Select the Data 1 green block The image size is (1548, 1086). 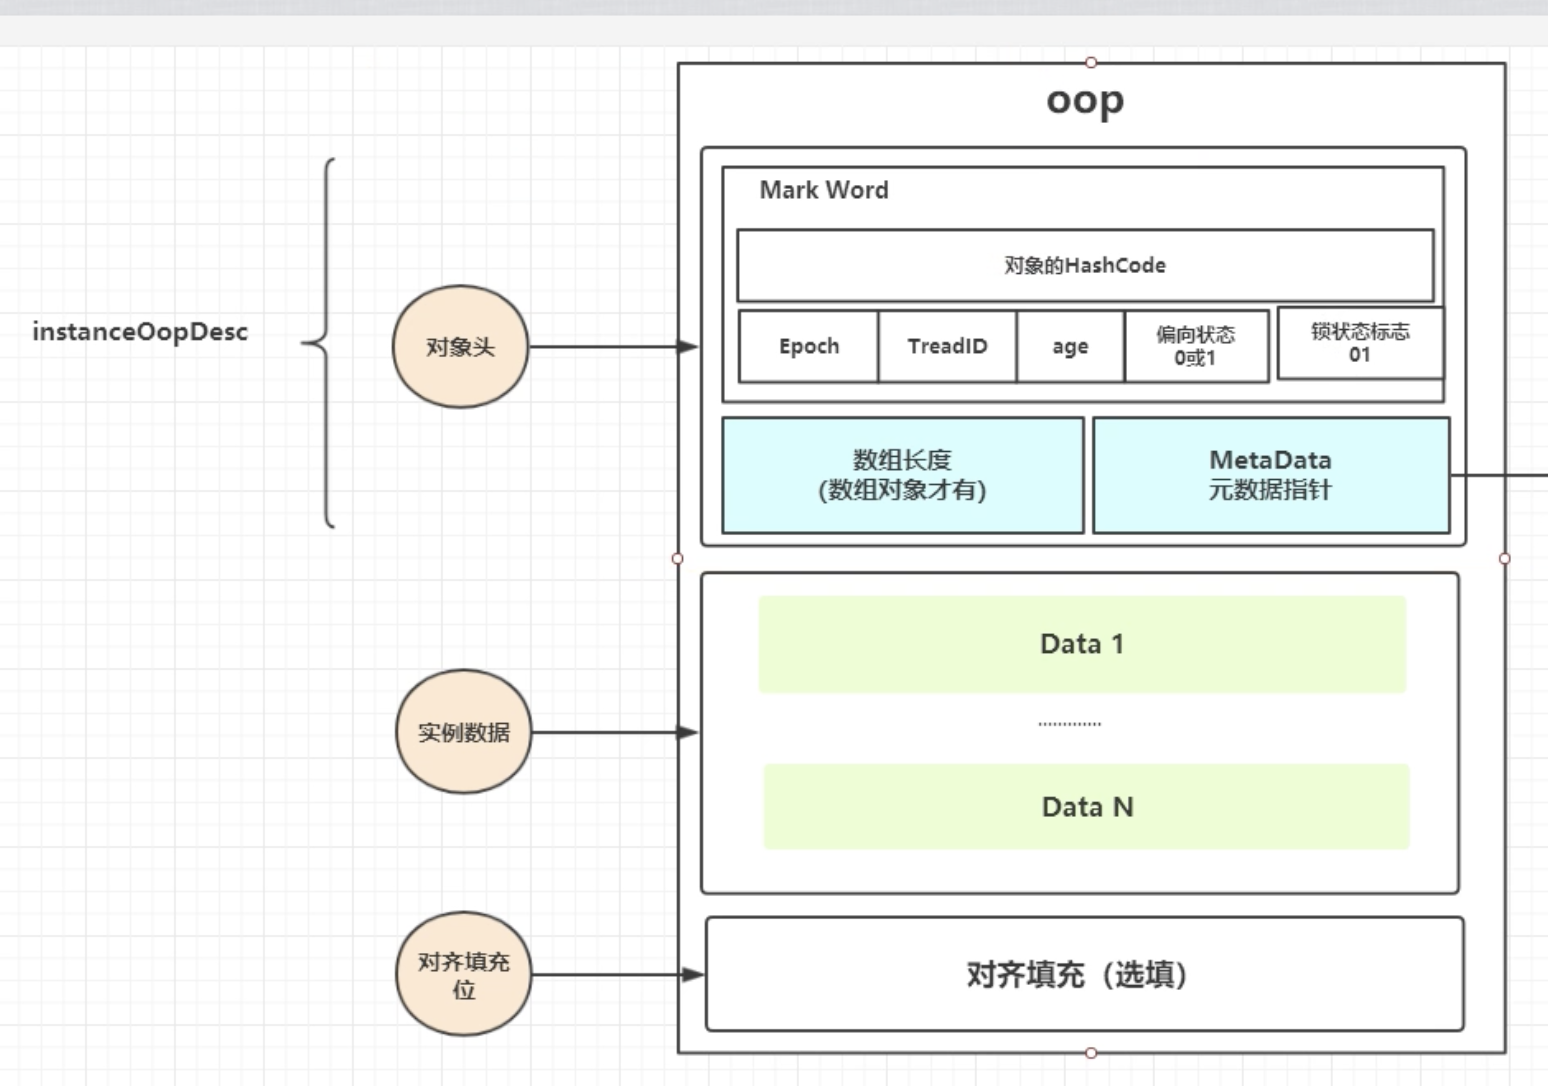(1082, 644)
